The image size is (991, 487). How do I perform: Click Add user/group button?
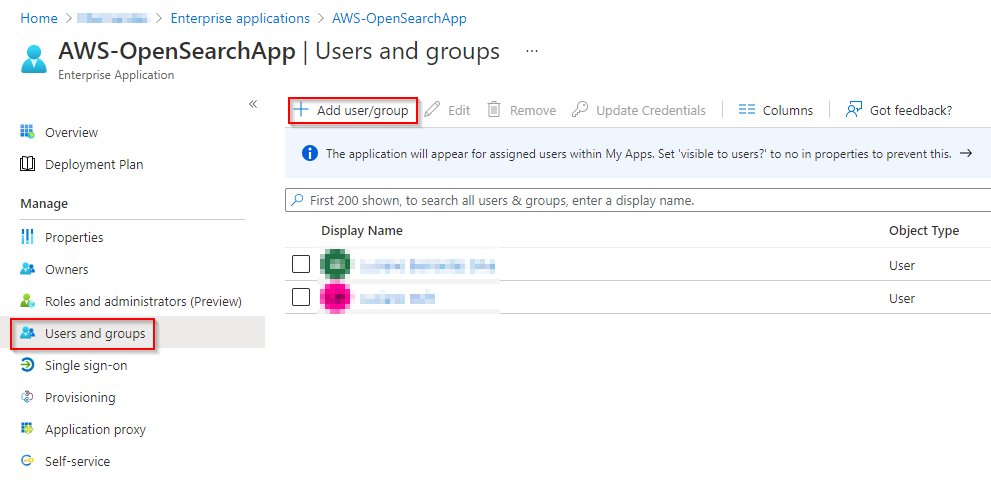coord(353,111)
